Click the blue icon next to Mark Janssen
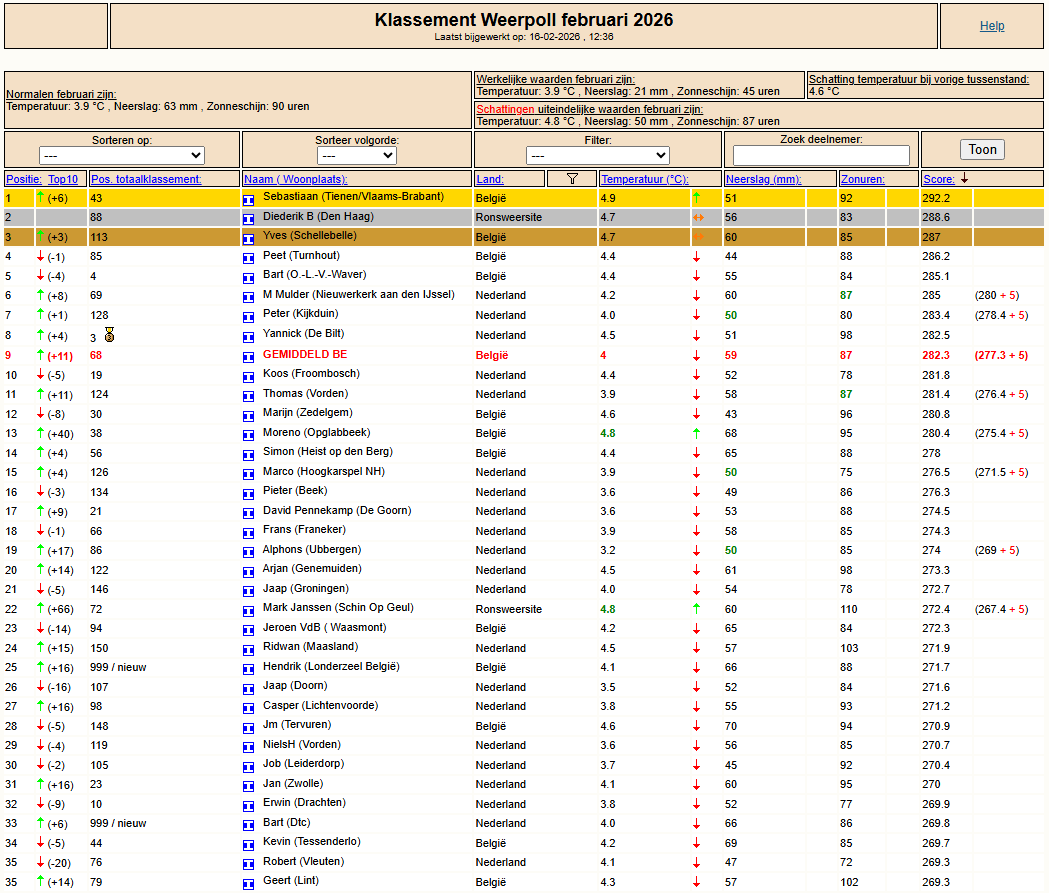The height and width of the screenshot is (893, 1049). coord(249,609)
